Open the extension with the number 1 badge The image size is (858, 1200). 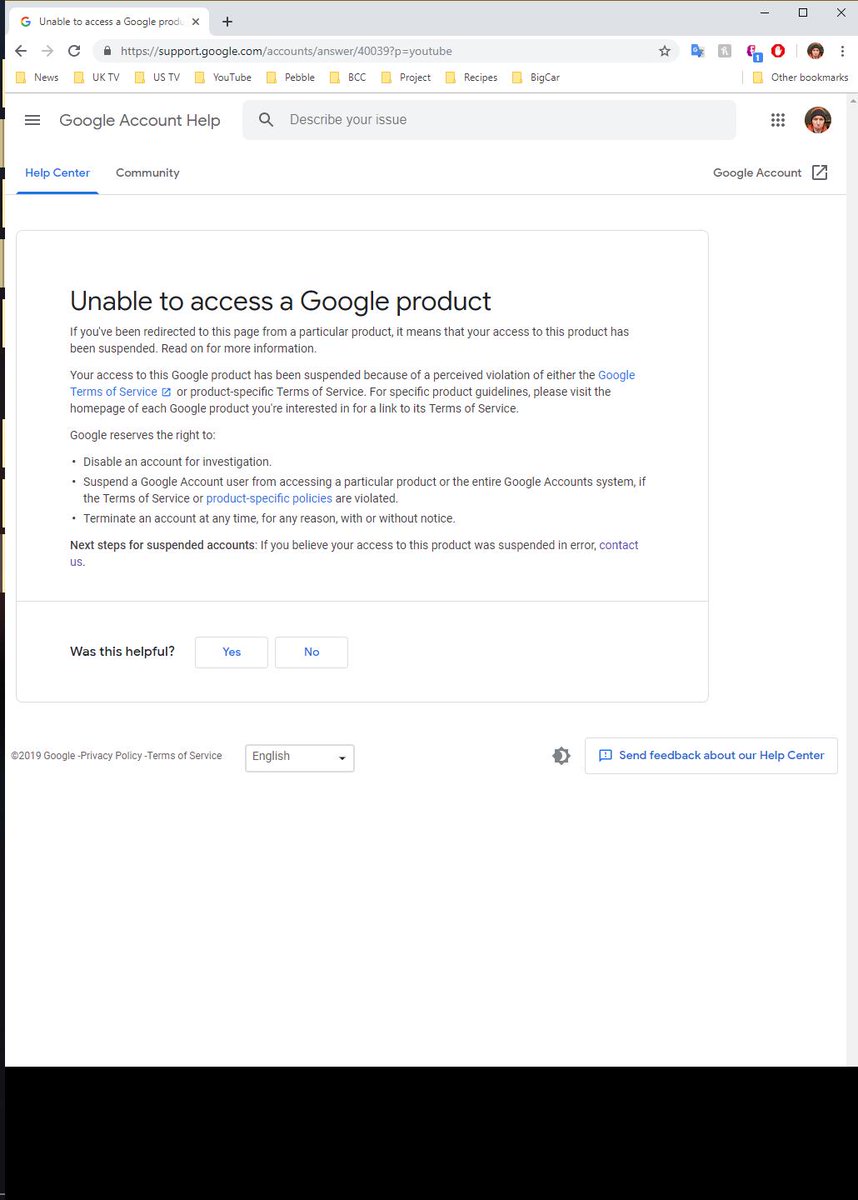coord(753,51)
